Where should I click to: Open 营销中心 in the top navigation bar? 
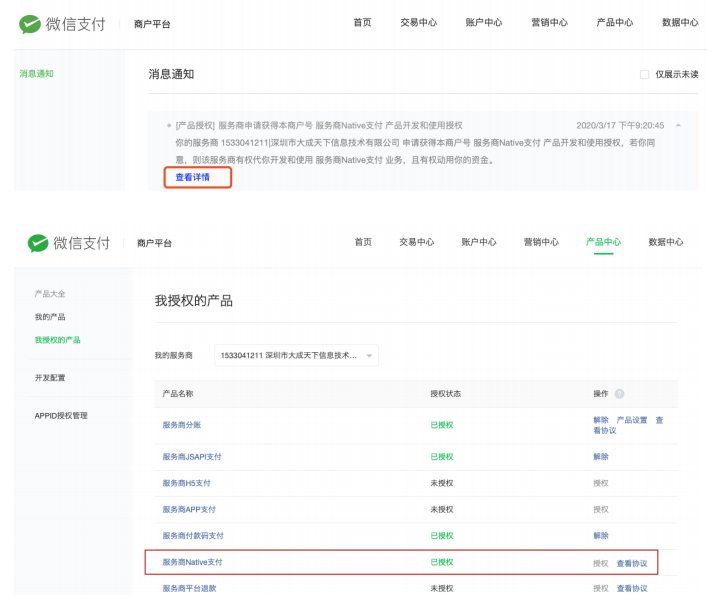[x=549, y=22]
